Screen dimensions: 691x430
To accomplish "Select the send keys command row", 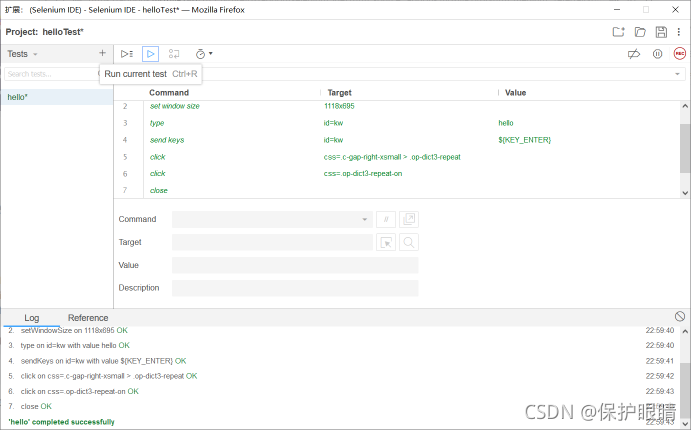I will click(x=399, y=140).
